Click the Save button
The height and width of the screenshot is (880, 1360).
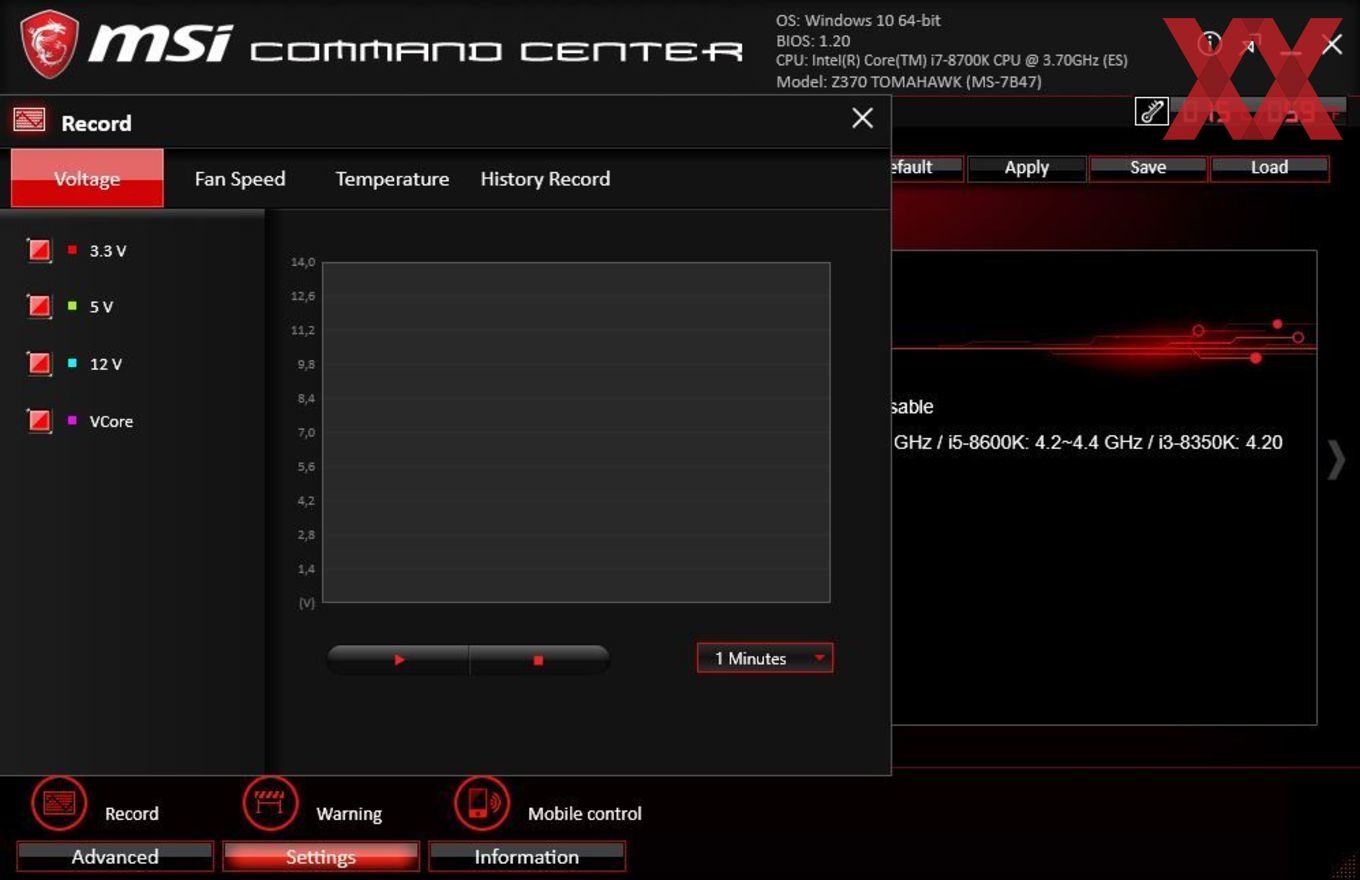1148,168
